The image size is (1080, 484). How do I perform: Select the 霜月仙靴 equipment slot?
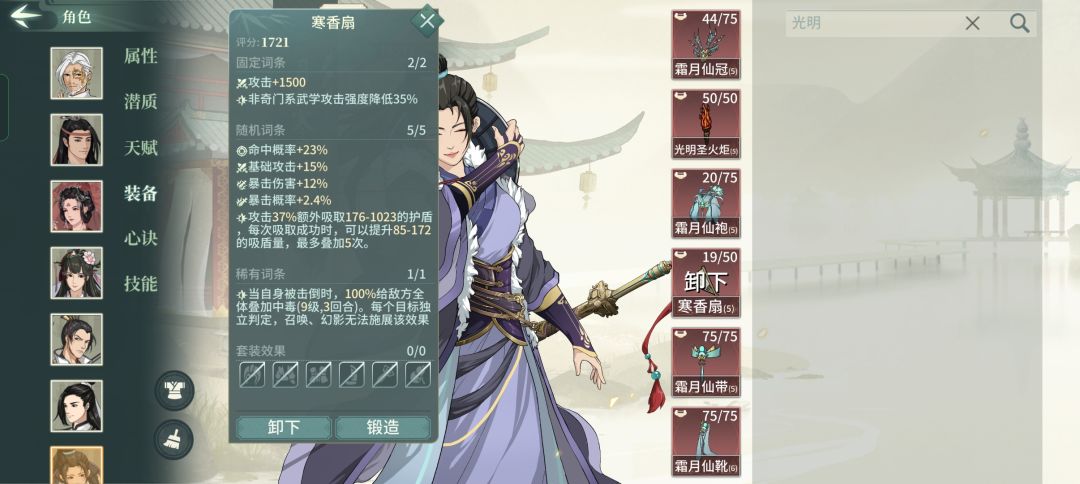(706, 442)
